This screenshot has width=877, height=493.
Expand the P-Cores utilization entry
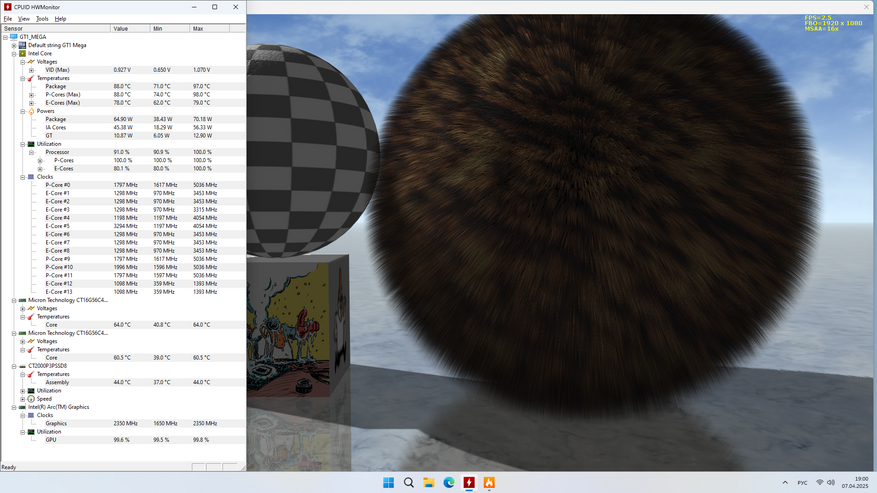[x=40, y=161]
